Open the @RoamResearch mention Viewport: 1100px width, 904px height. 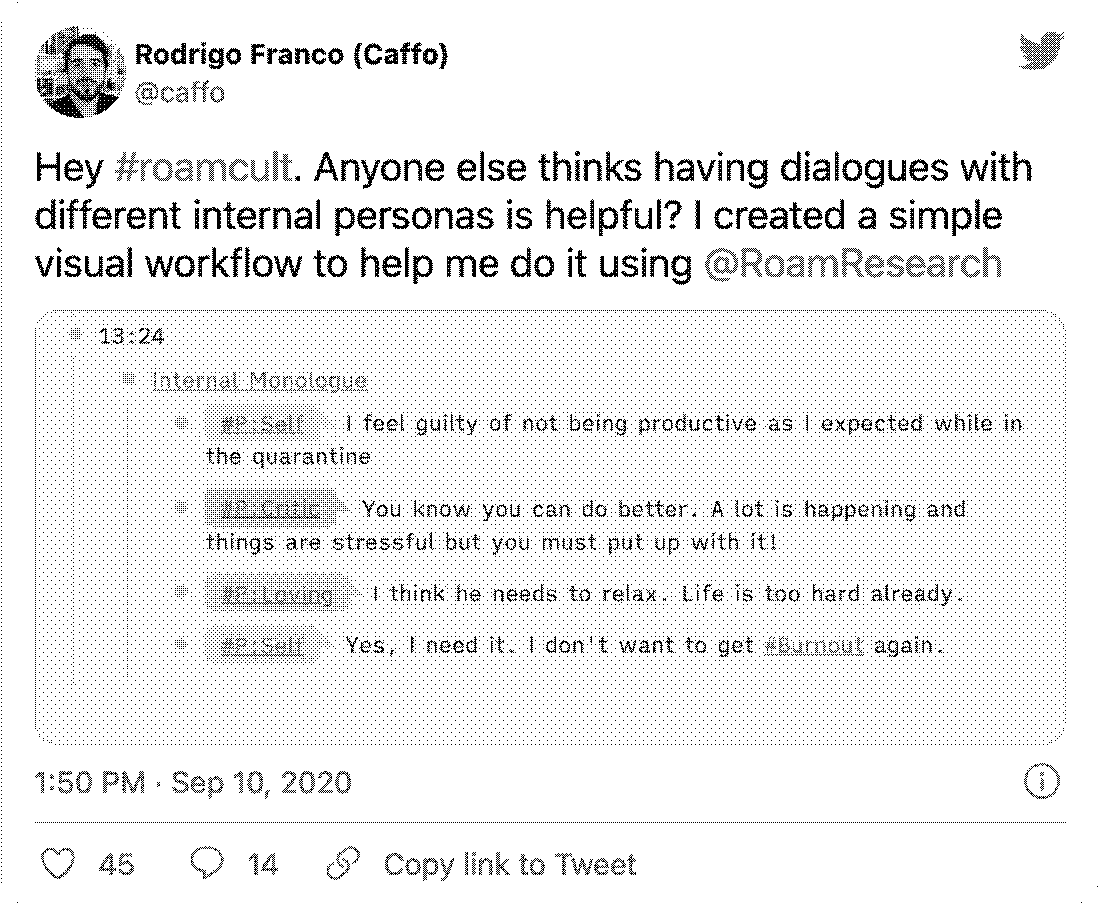[852, 264]
